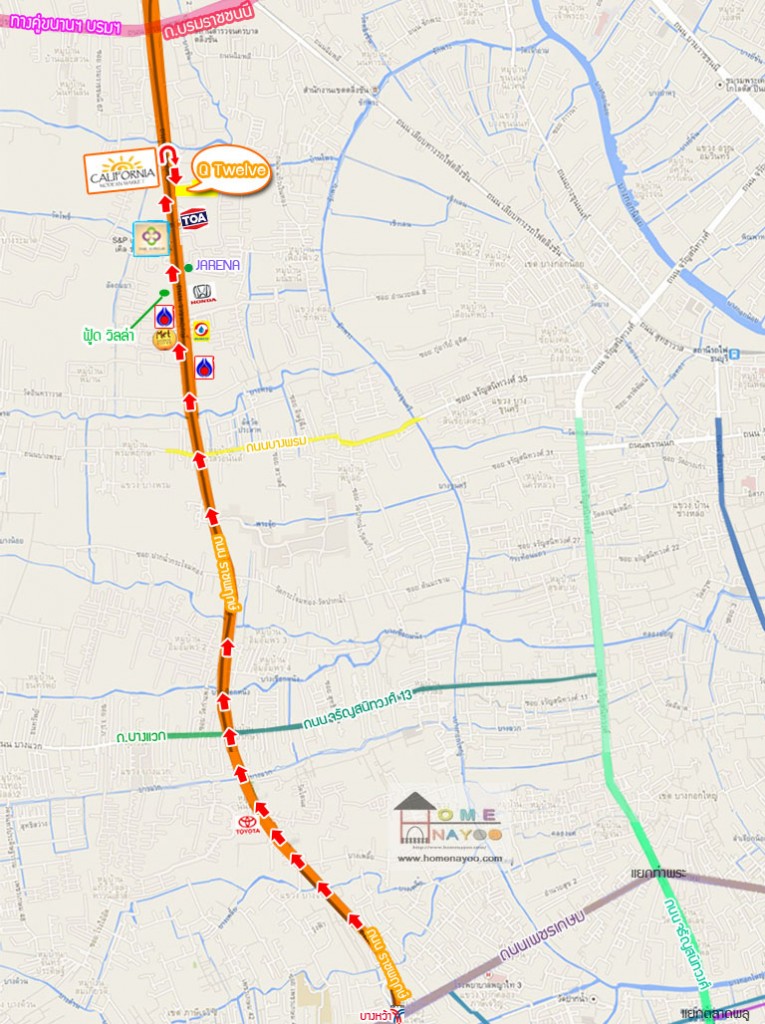Image resolution: width=765 pixels, height=1024 pixels.
Task: Click the PTT station icon beside Met market
Action: (x=164, y=317)
